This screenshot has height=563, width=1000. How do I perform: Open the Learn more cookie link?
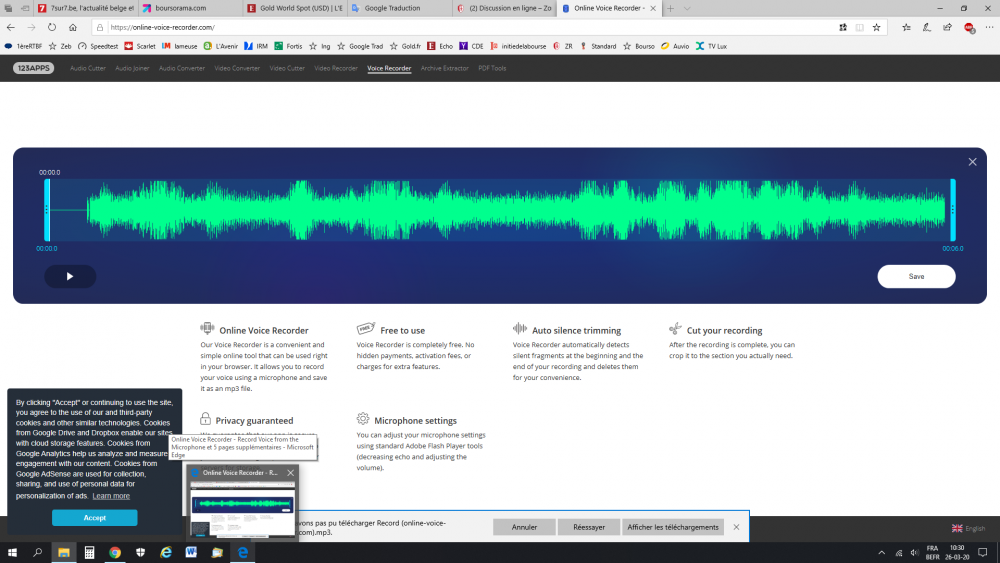(x=111, y=496)
